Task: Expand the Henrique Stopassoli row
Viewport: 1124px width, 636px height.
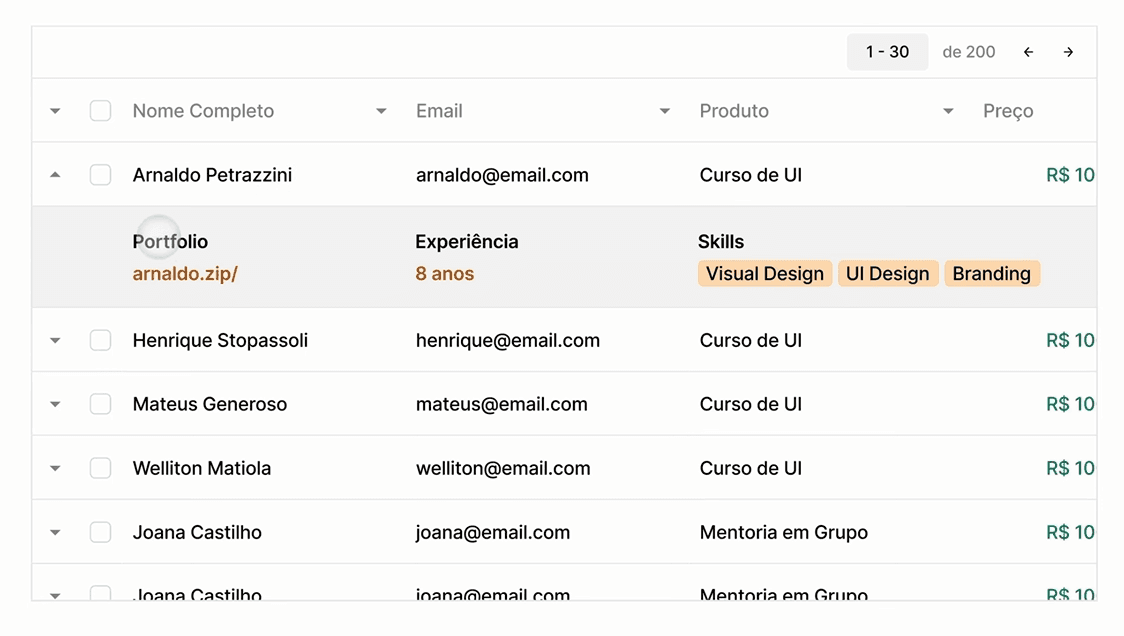Action: click(55, 341)
